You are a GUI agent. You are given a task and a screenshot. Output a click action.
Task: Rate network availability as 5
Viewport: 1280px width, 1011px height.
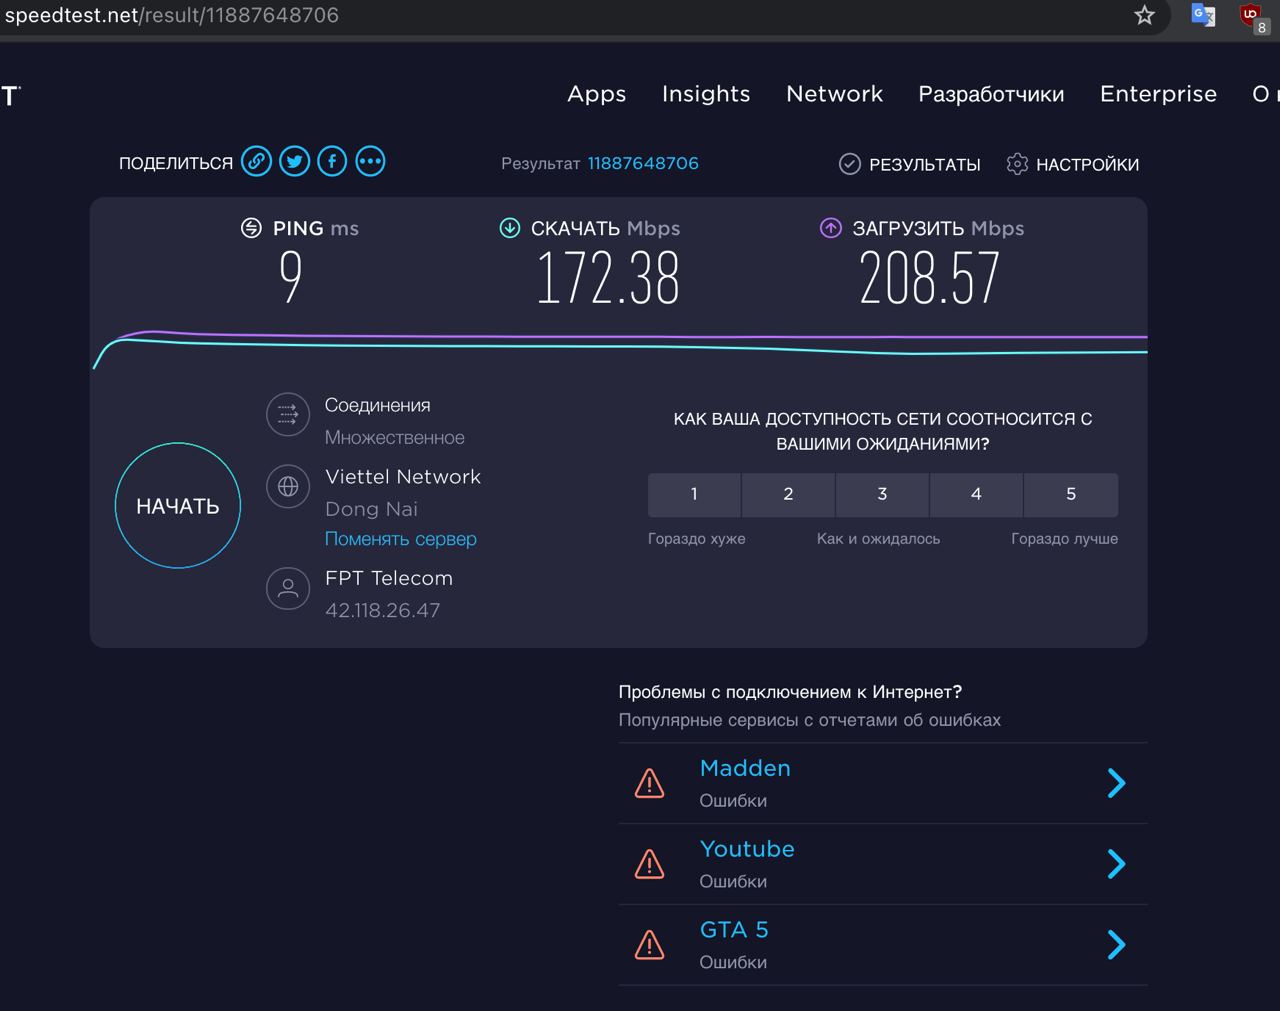coord(1071,494)
